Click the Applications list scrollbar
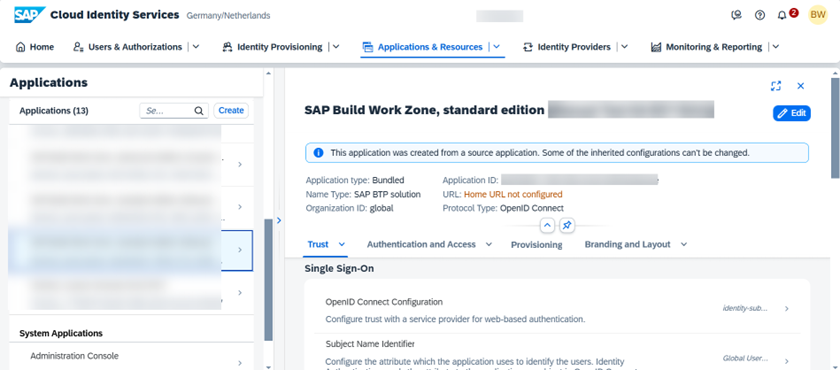The width and height of the screenshot is (840, 370). (269, 280)
